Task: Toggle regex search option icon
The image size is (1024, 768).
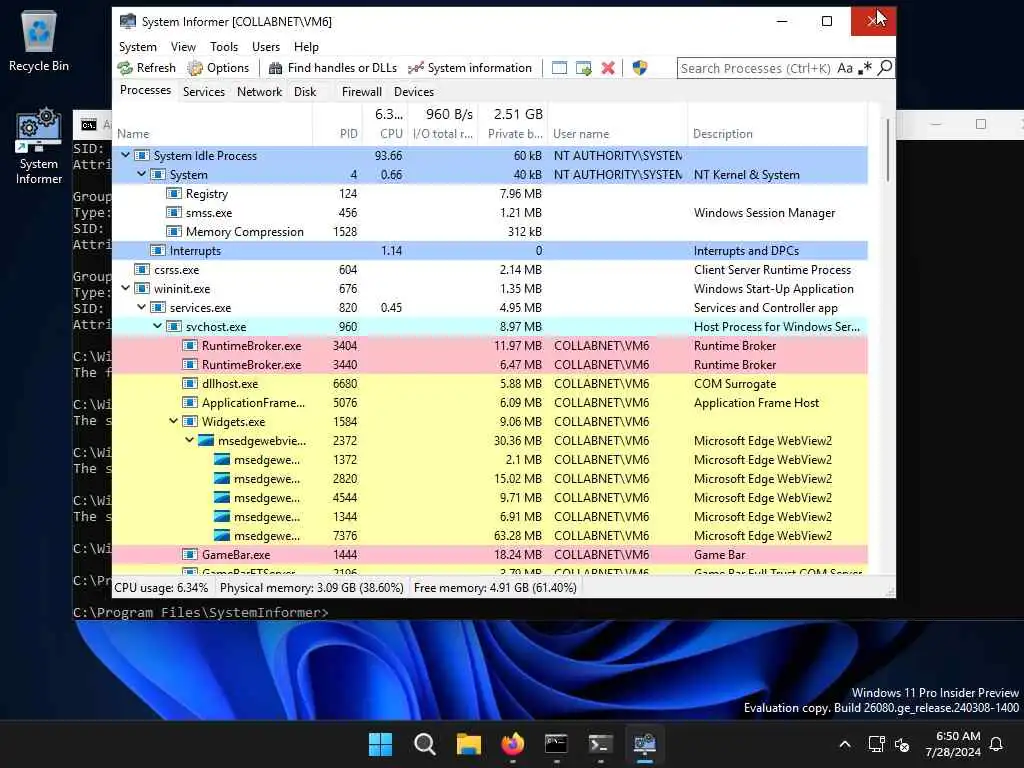Action: coord(865,68)
